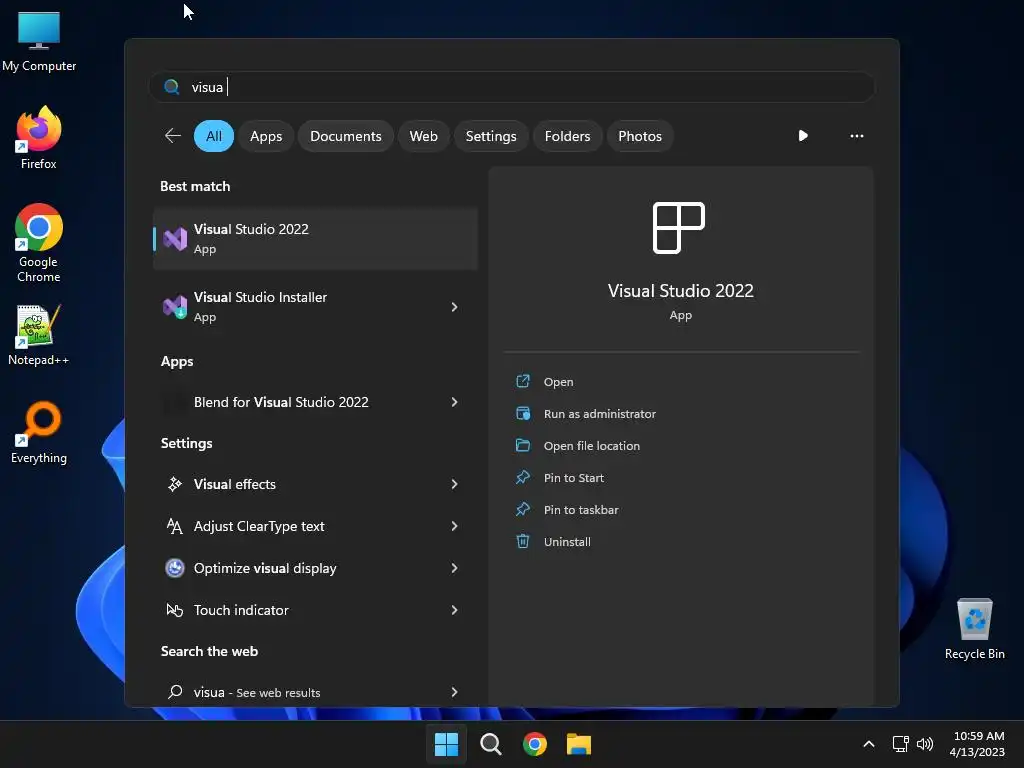The width and height of the screenshot is (1024, 768).
Task: Go back with the left arrow
Action: coord(172,136)
